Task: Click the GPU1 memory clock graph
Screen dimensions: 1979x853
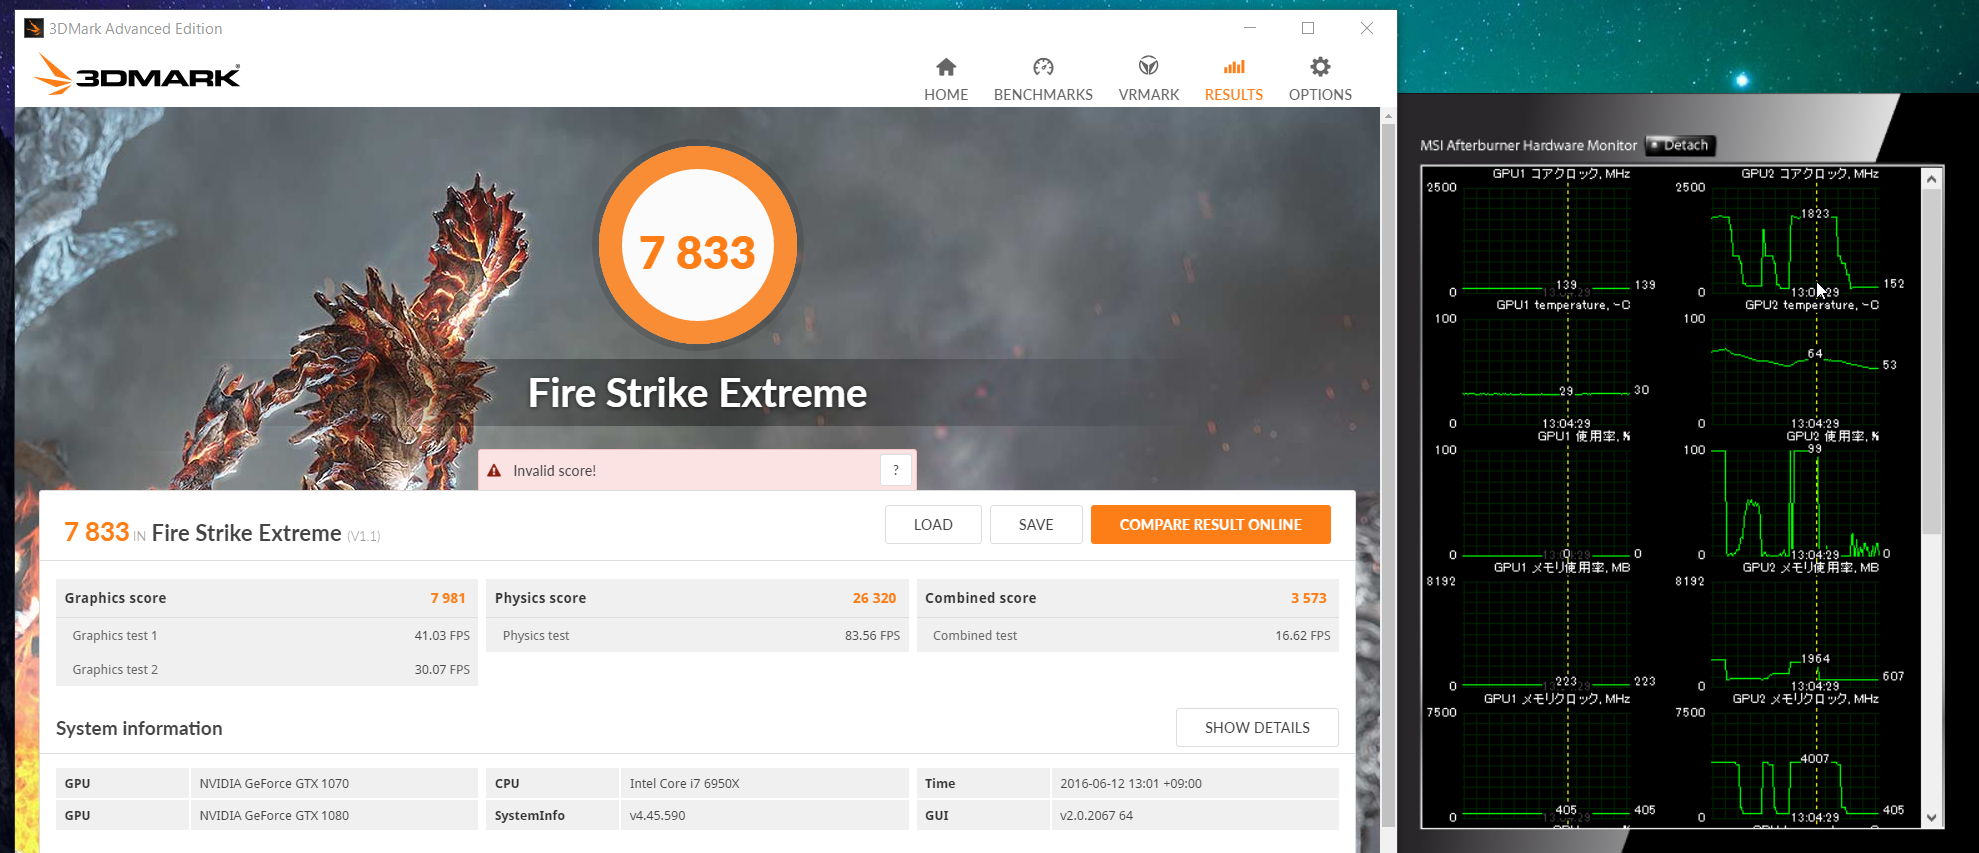Action: click(x=1546, y=764)
